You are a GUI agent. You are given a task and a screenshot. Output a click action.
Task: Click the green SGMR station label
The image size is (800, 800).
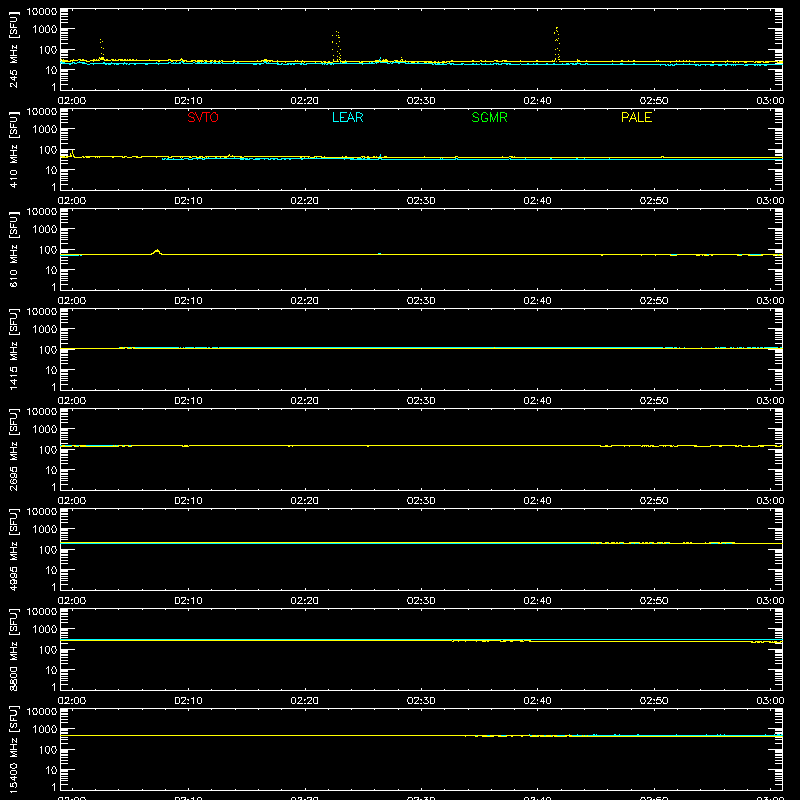point(489,117)
